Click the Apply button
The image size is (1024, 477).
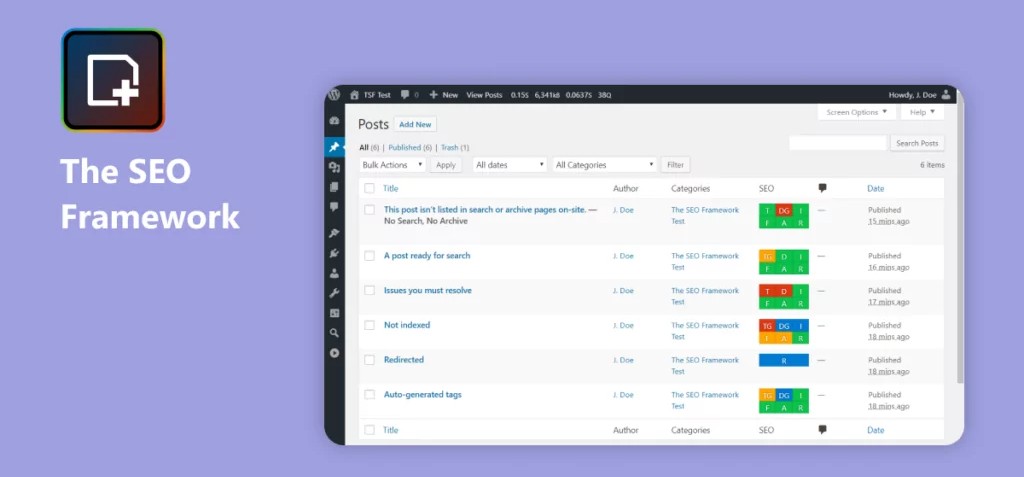[446, 165]
